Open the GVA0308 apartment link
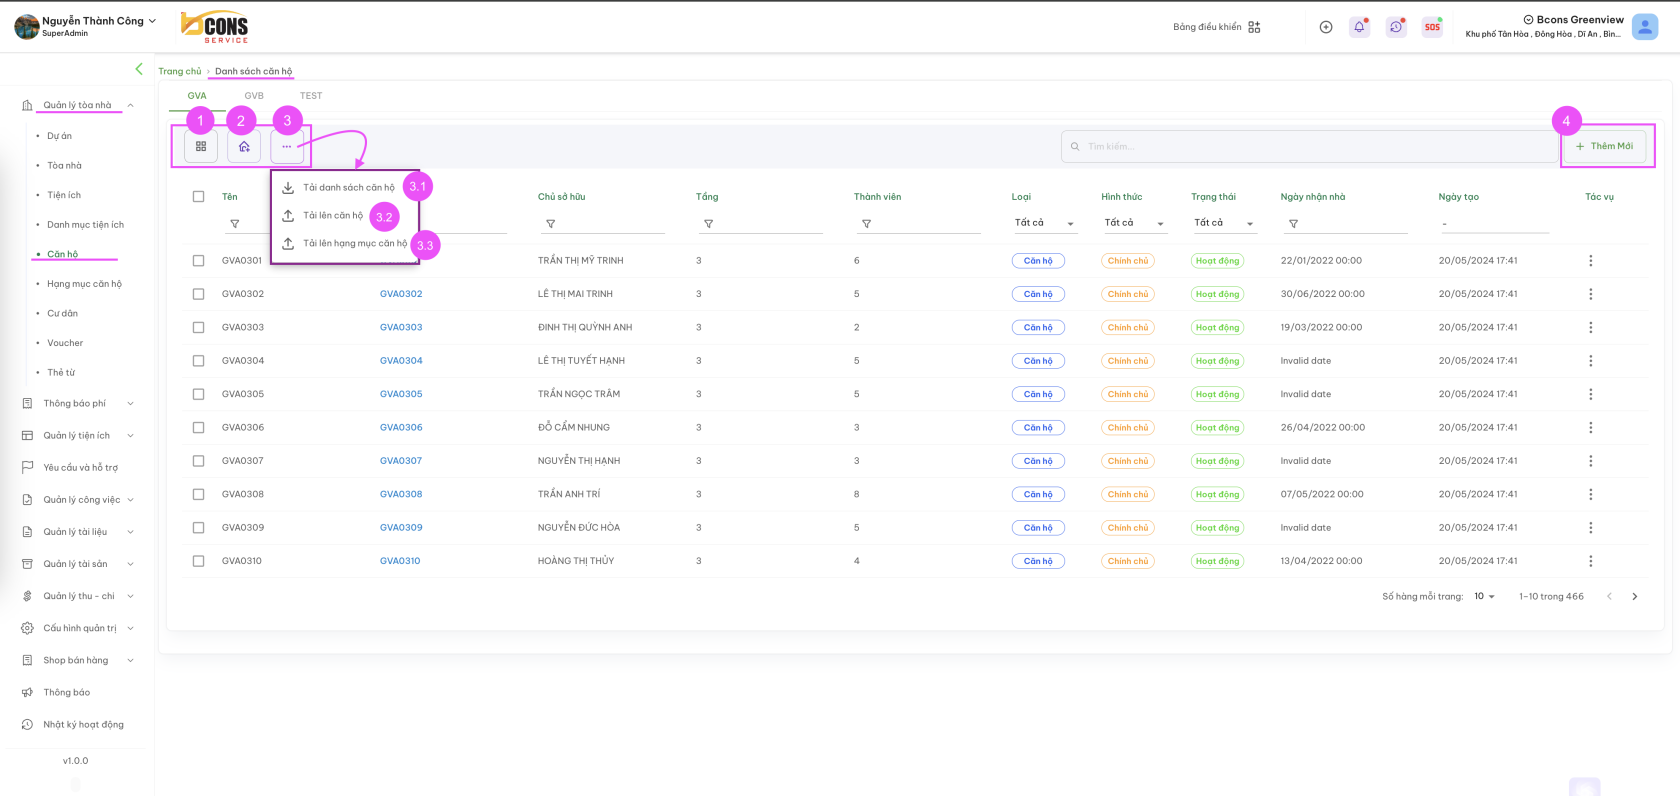Viewport: 1680px width, 796px height. coord(401,494)
